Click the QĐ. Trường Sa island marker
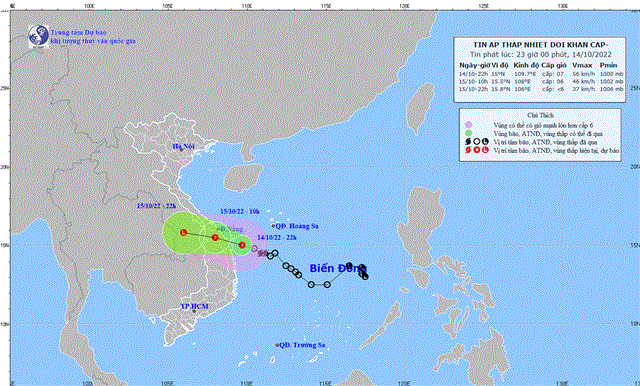This screenshot has height=386, width=640. click(277, 345)
